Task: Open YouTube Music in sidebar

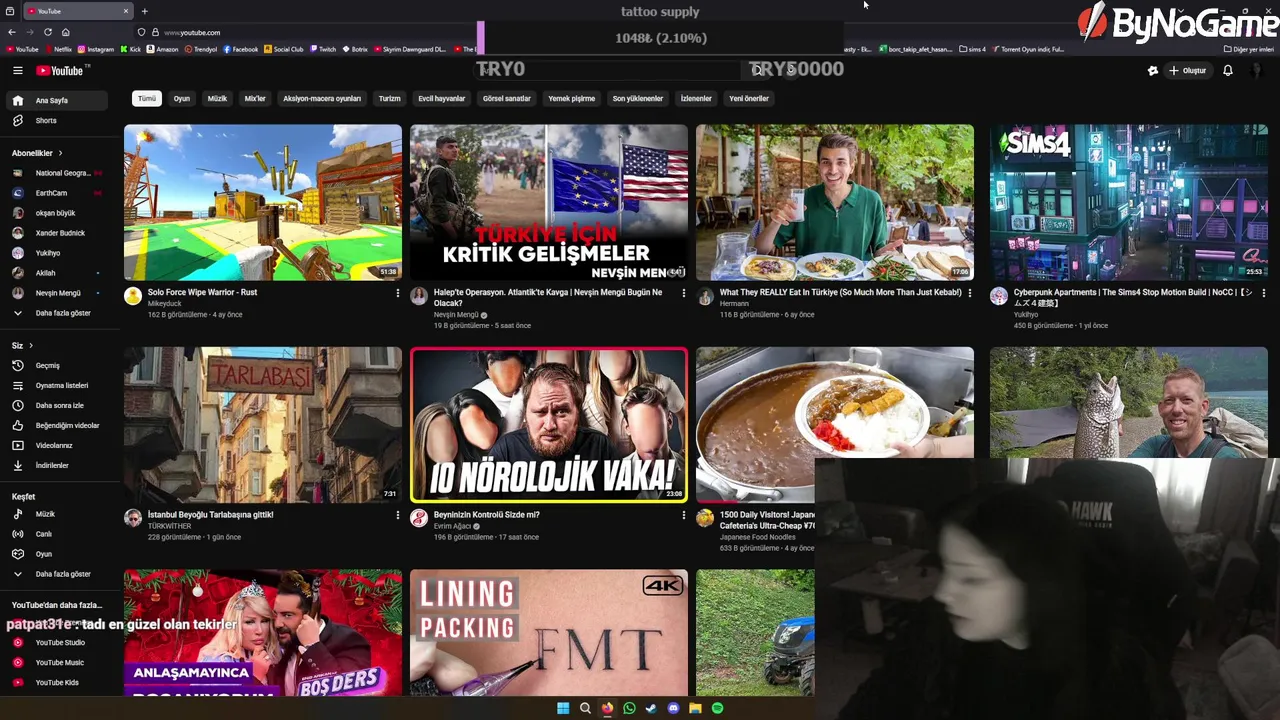Action: tap(59, 663)
